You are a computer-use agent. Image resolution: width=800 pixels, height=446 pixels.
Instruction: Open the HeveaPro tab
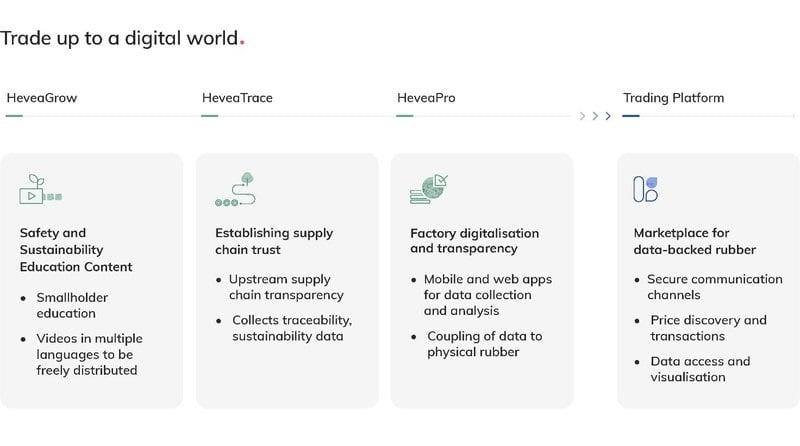pos(426,98)
